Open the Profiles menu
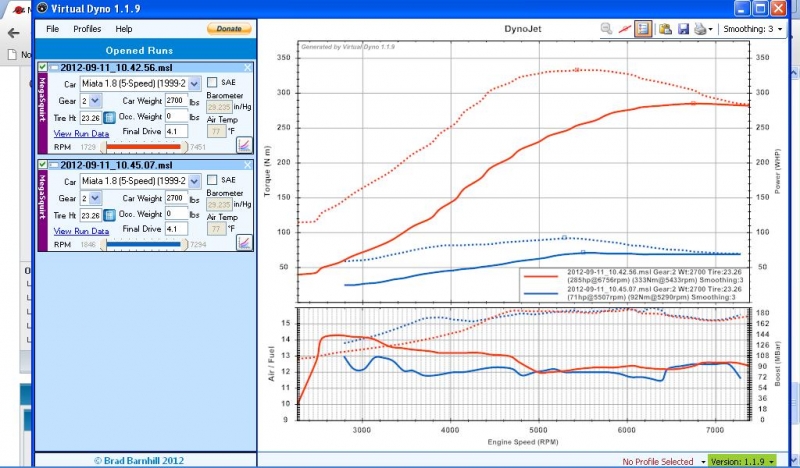The height and width of the screenshot is (468, 800). pyautogui.click(x=87, y=29)
